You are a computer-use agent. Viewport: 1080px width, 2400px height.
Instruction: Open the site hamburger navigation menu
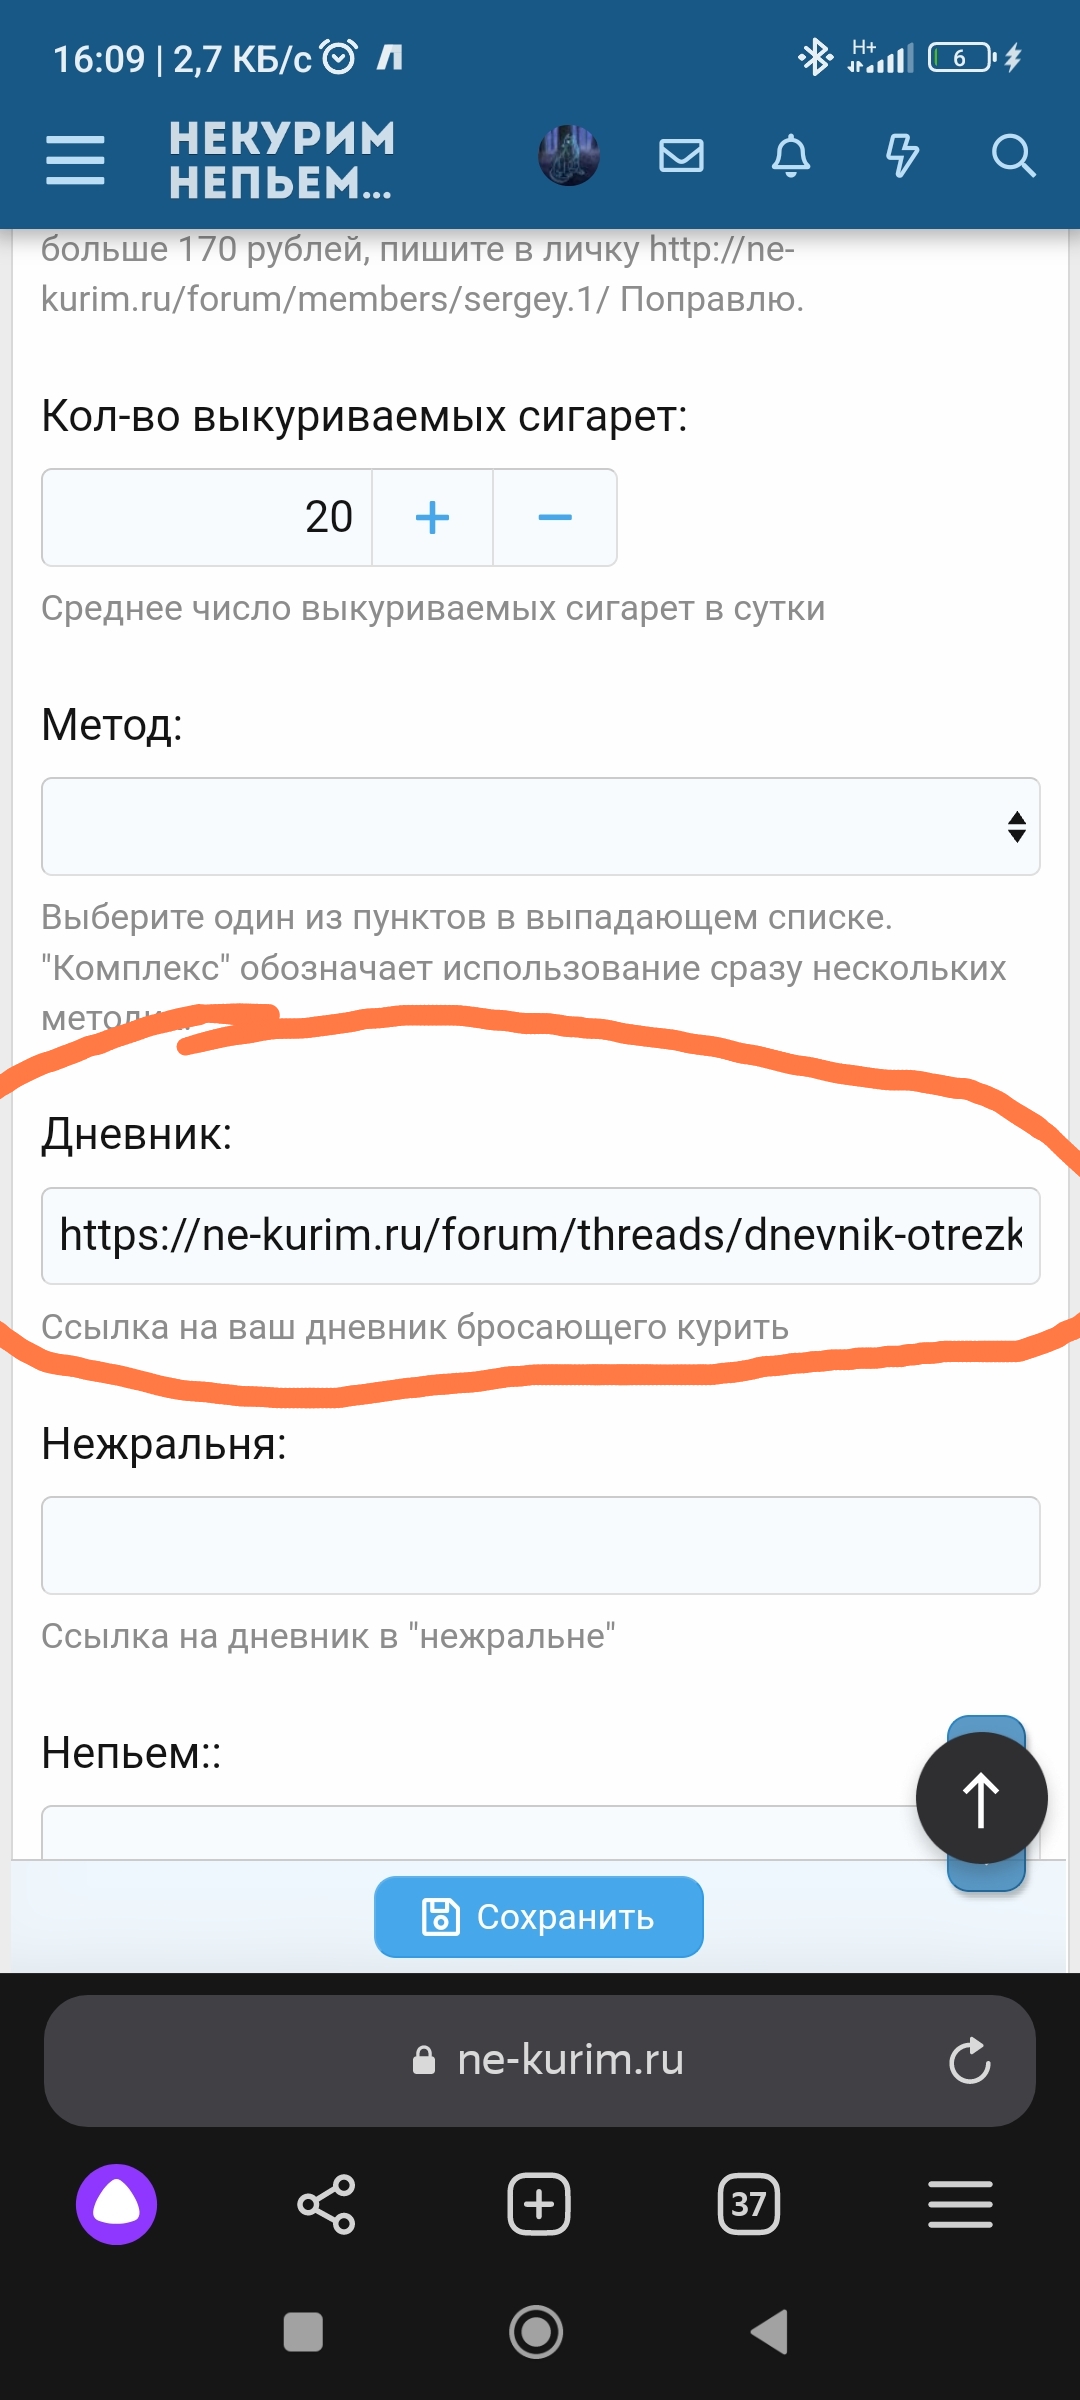(x=73, y=156)
